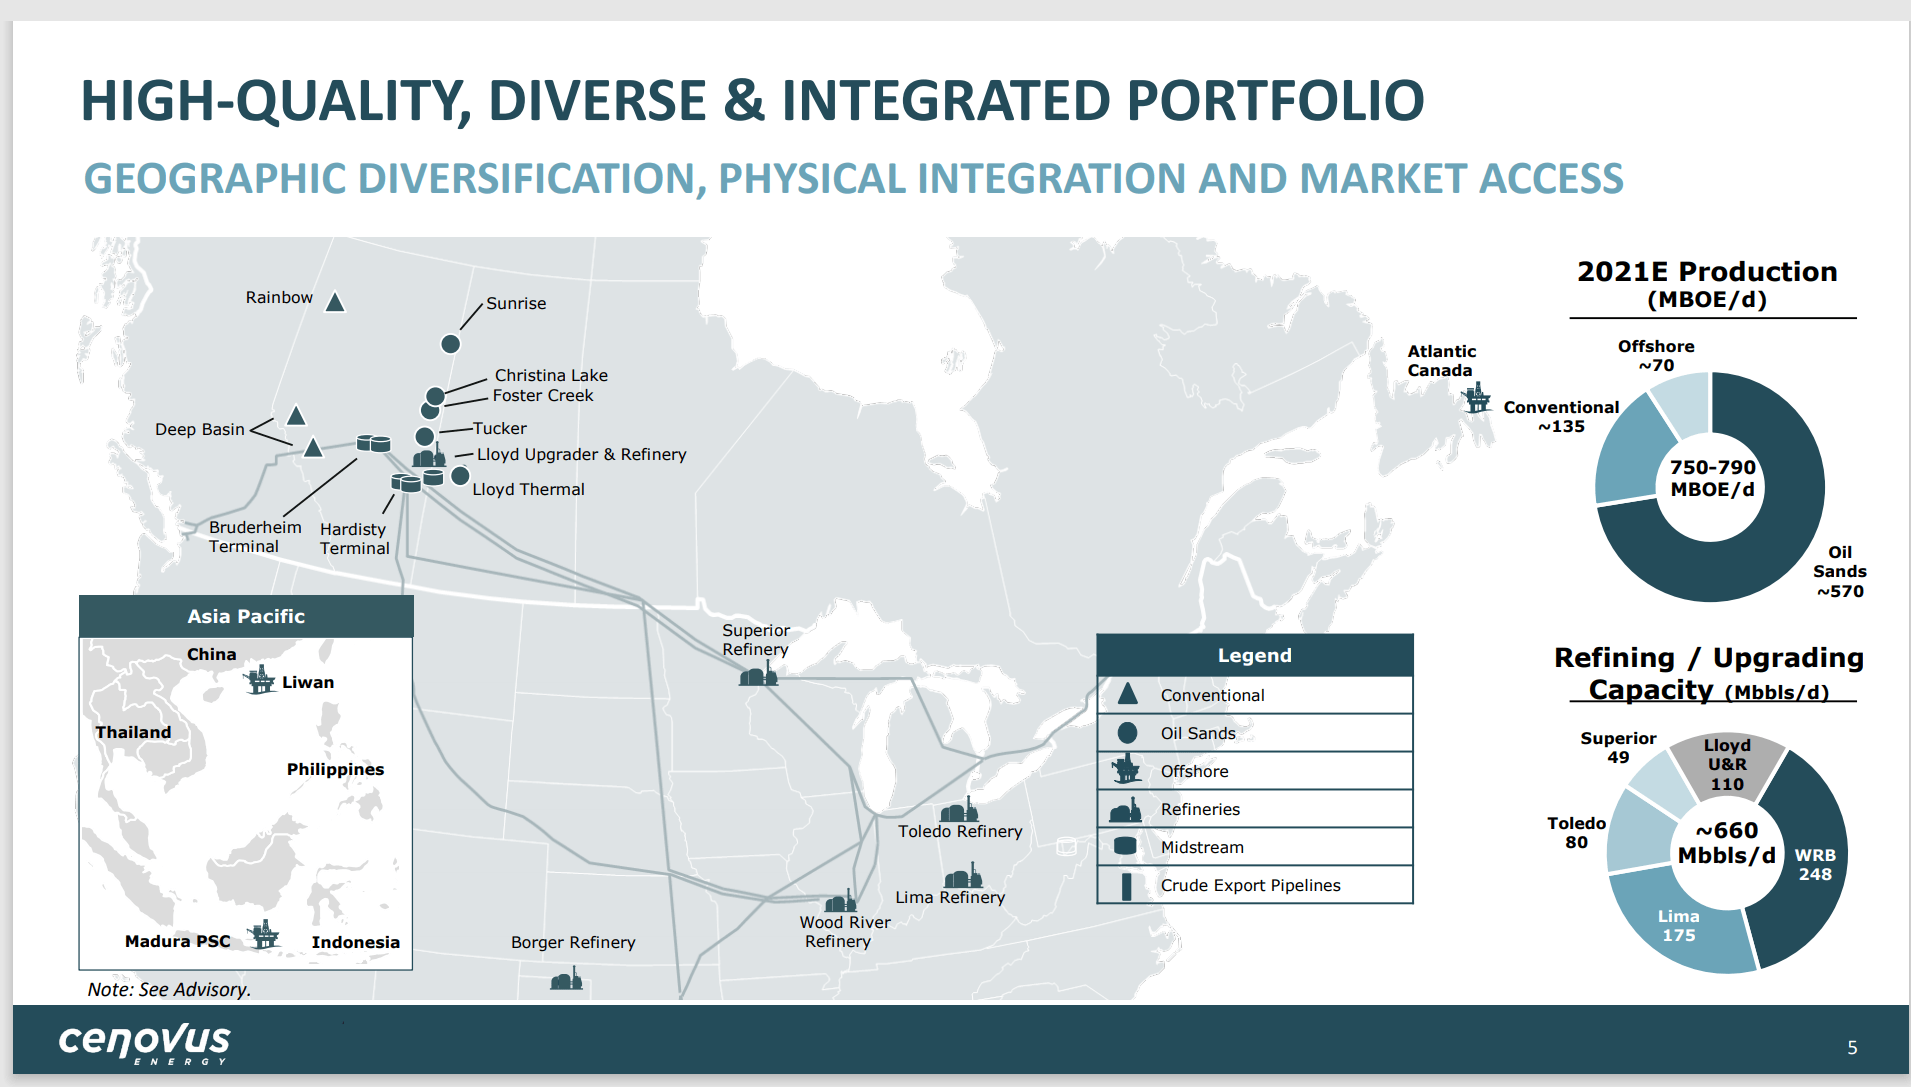Select the 'Atlantic Canada' map label
Image resolution: width=1911 pixels, height=1087 pixels.
[1441, 360]
